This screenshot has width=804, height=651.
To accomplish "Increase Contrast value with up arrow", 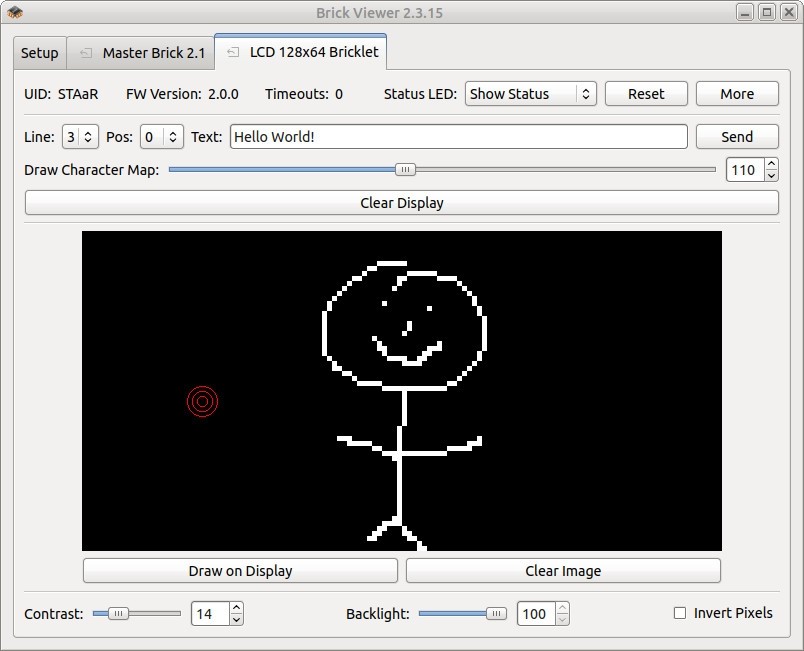I will pos(236,608).
